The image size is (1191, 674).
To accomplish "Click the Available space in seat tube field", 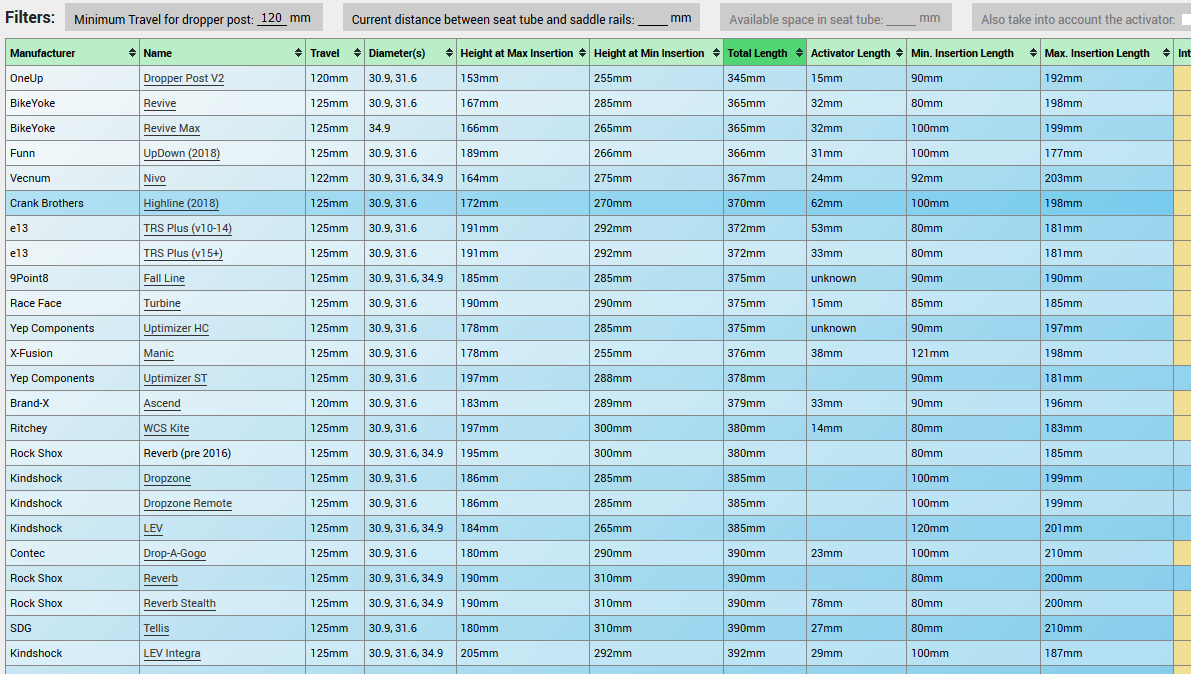I will click(x=900, y=18).
